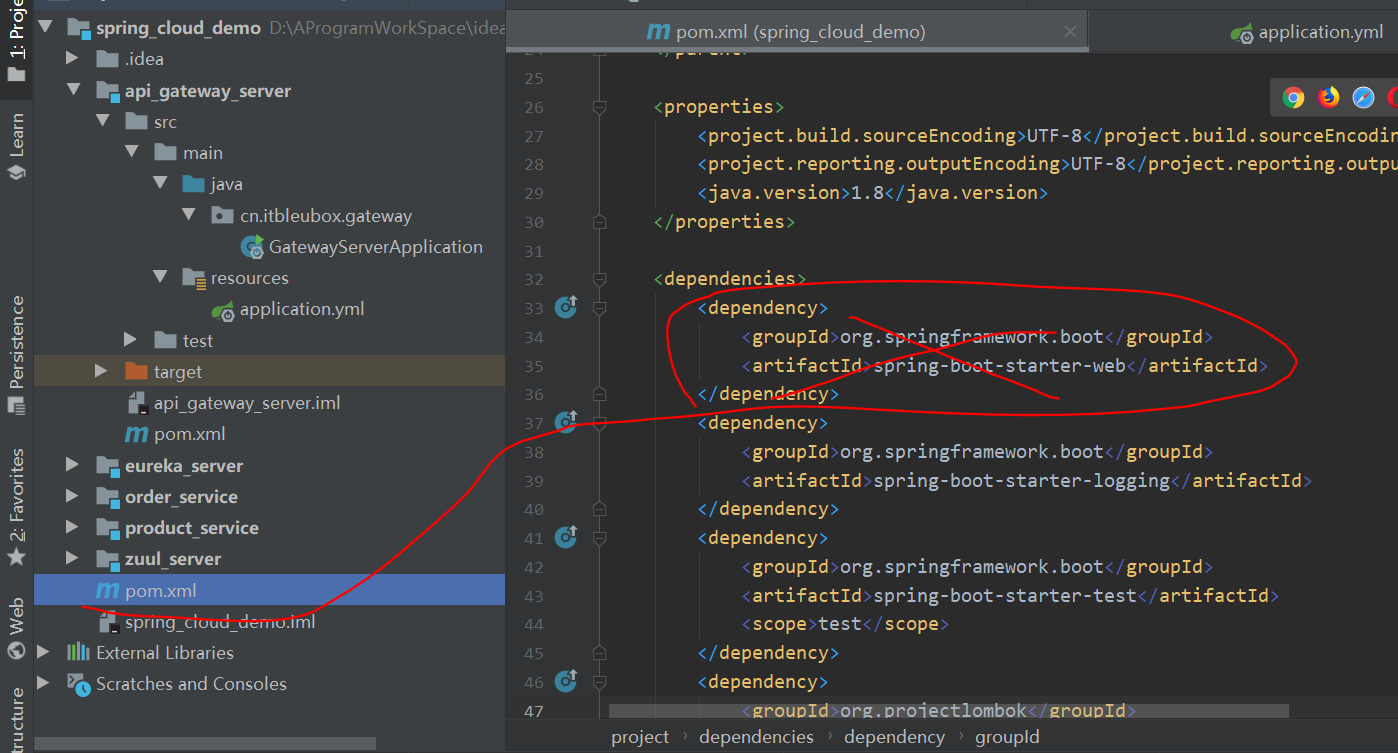Image resolution: width=1398 pixels, height=753 pixels.
Task: Click the zuul_server module folder icon
Action: coord(108,559)
